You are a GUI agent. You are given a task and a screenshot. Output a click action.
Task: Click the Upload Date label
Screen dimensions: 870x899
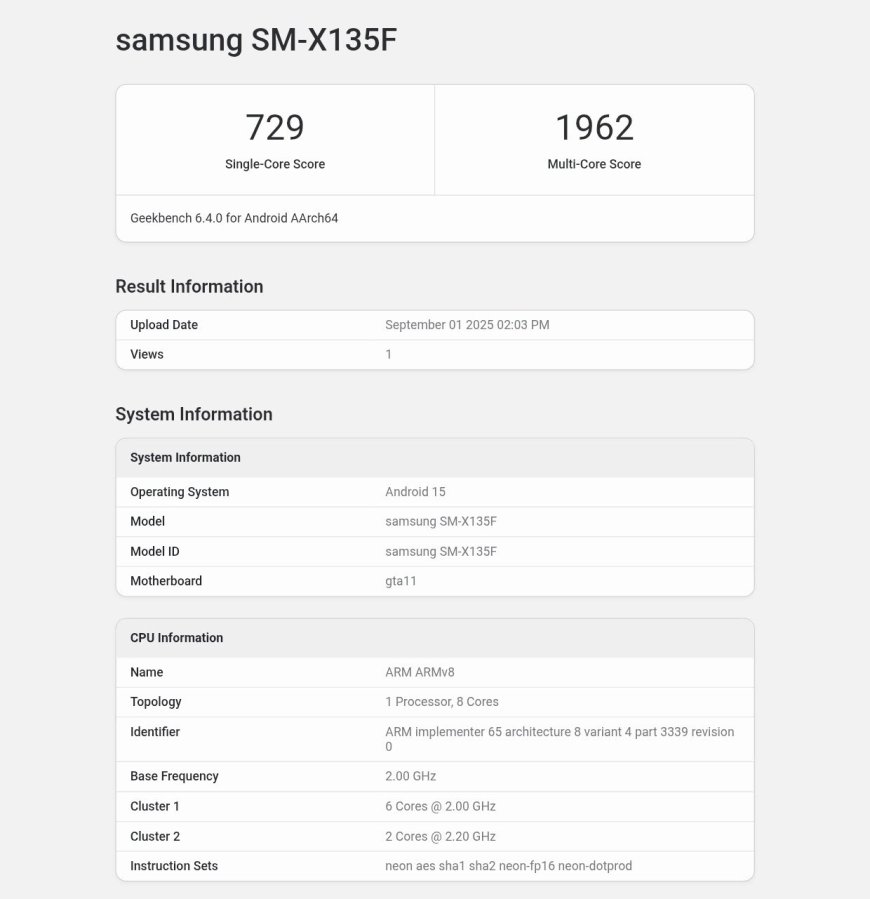(164, 325)
